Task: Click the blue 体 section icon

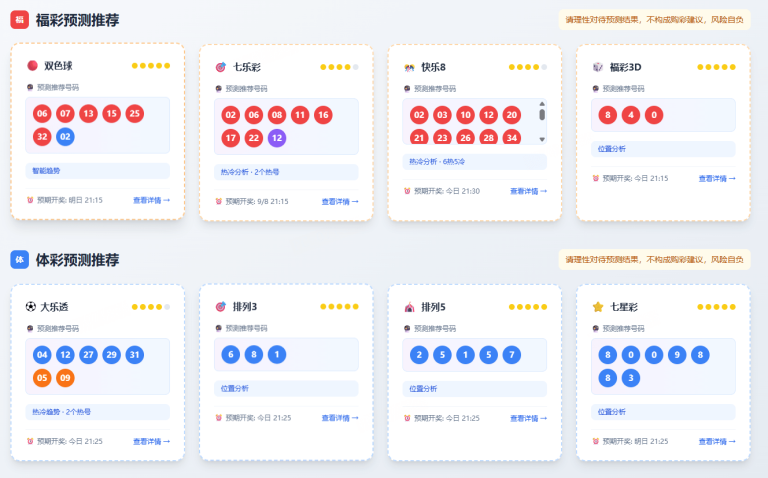Action: 20,260
